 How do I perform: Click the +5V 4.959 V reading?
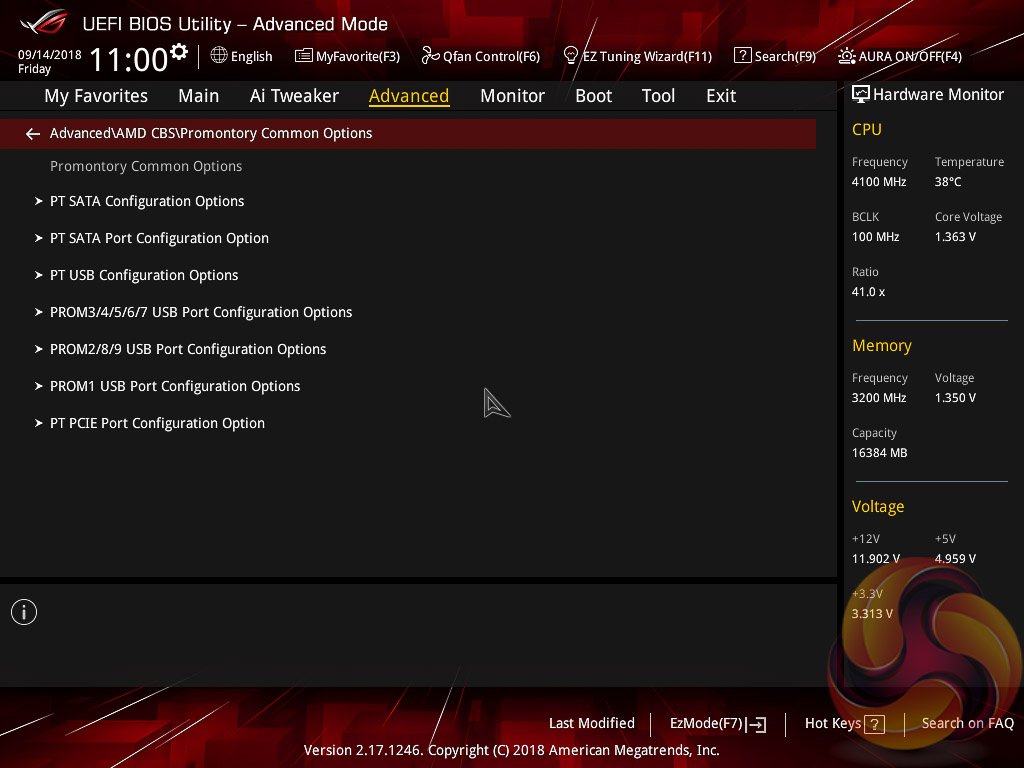coord(955,559)
